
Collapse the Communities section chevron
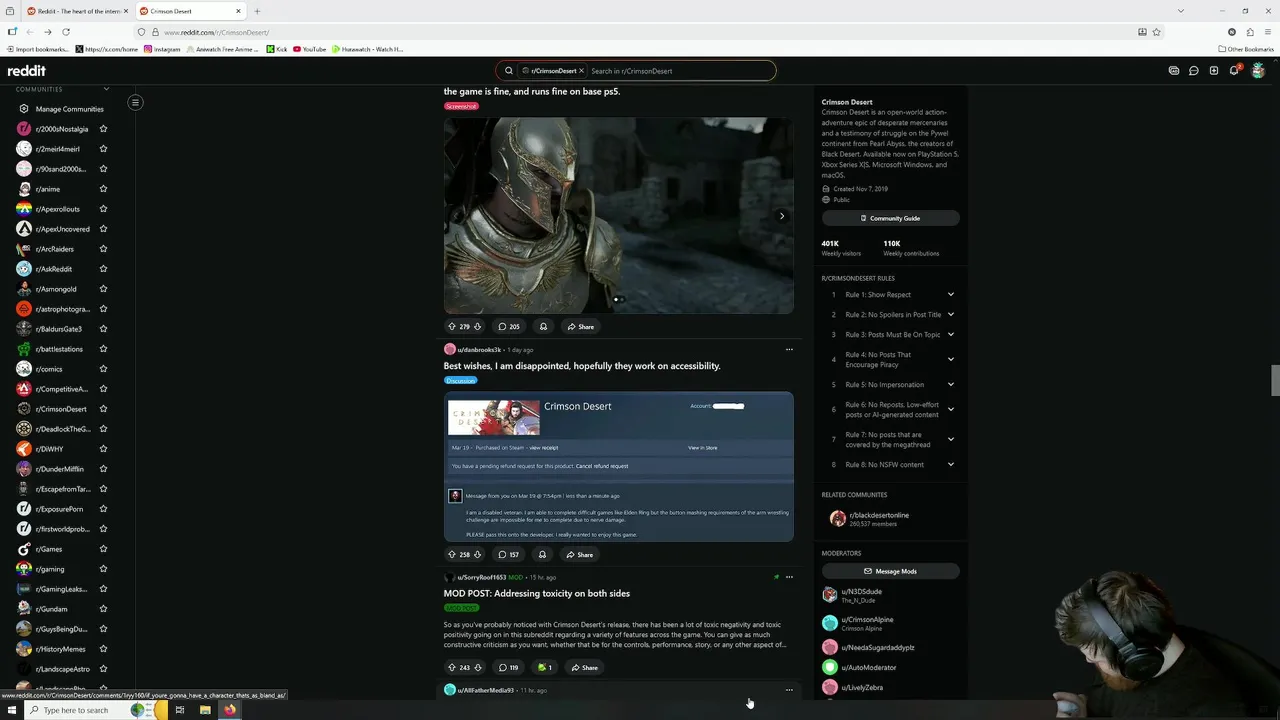pos(106,89)
